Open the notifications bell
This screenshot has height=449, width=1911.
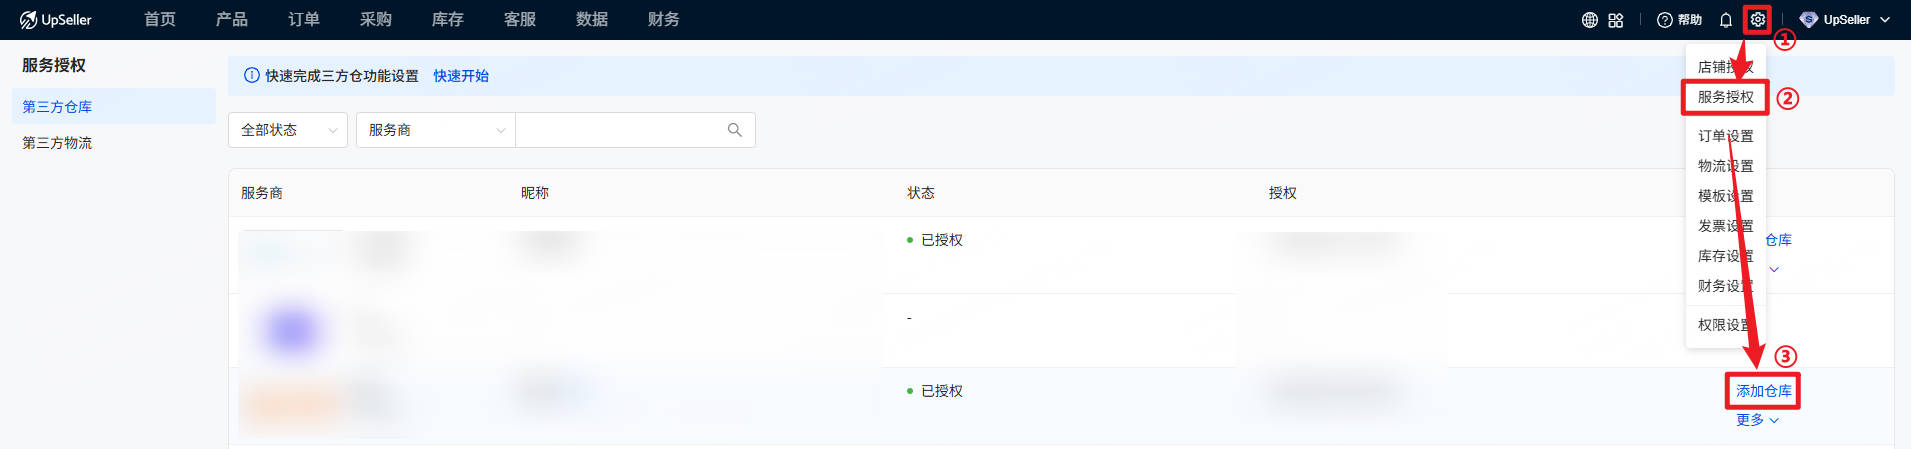[1726, 20]
